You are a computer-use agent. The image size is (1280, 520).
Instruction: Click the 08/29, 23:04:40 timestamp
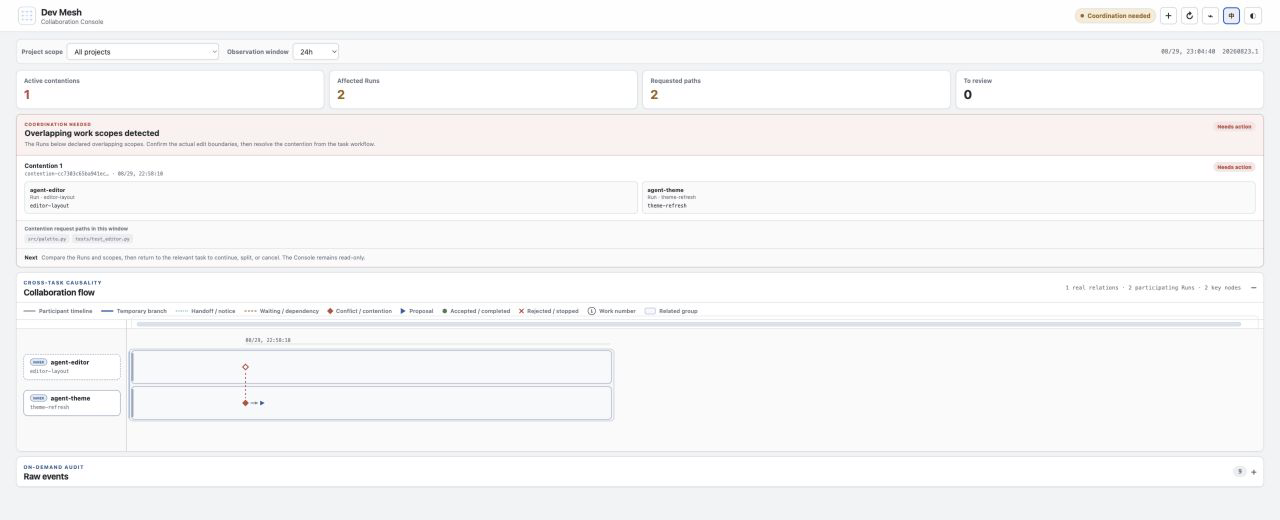pyautogui.click(x=1188, y=51)
